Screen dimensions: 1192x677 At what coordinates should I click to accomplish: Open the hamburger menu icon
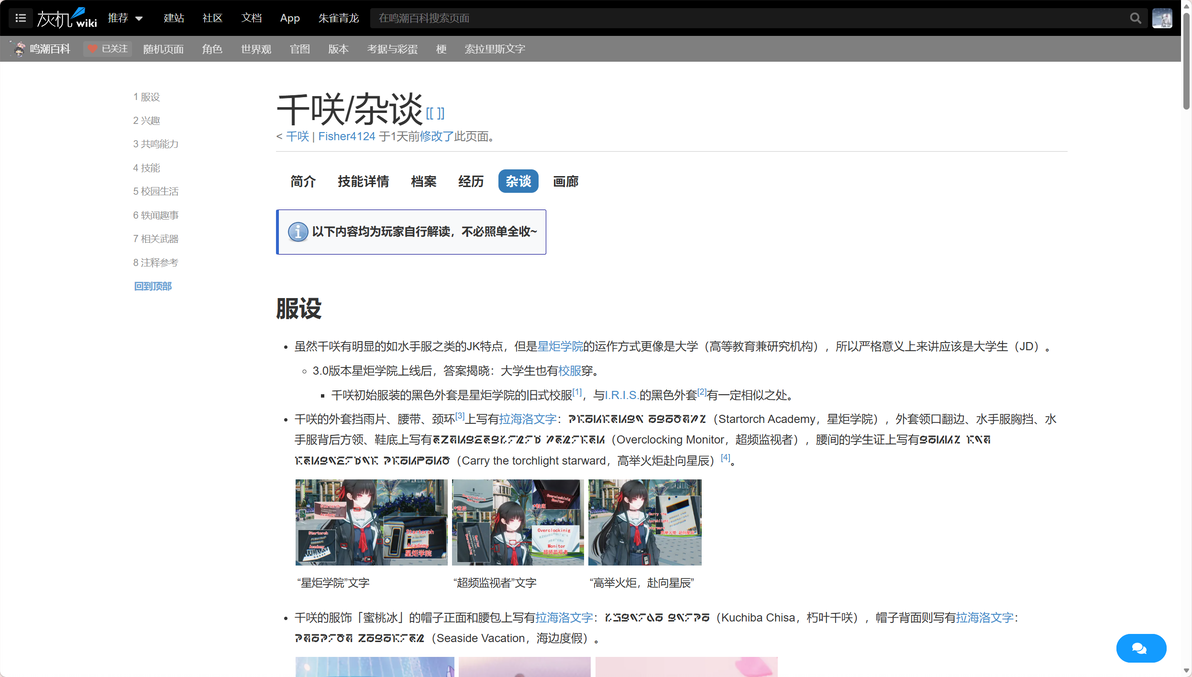21,17
